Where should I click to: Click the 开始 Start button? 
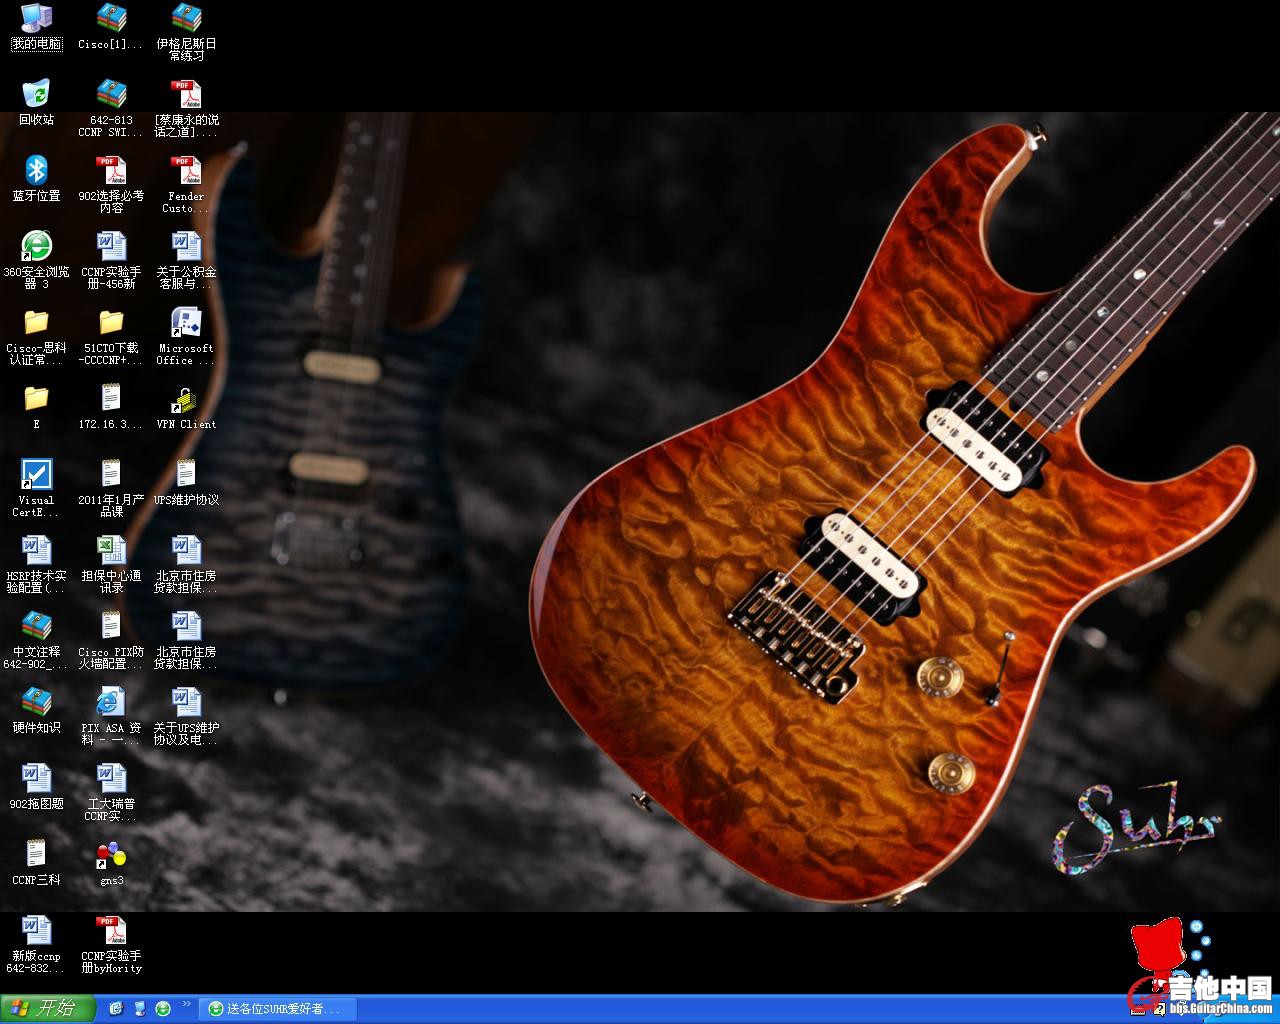click(47, 1008)
